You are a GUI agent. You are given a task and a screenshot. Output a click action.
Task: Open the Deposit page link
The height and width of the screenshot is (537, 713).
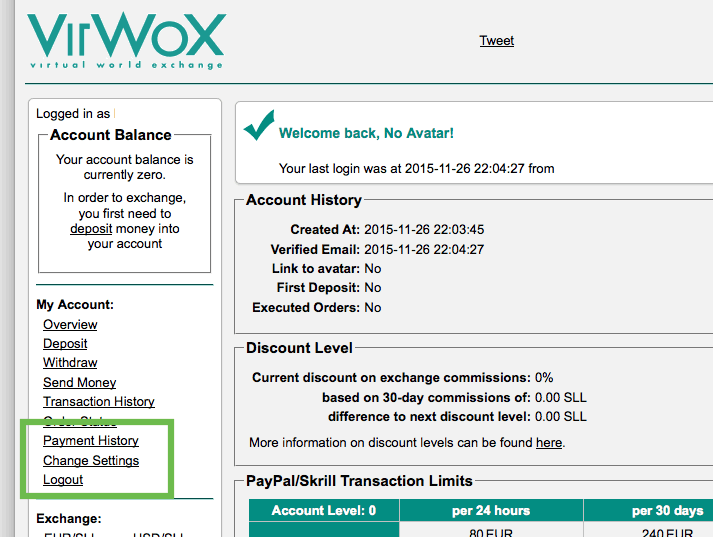point(65,343)
